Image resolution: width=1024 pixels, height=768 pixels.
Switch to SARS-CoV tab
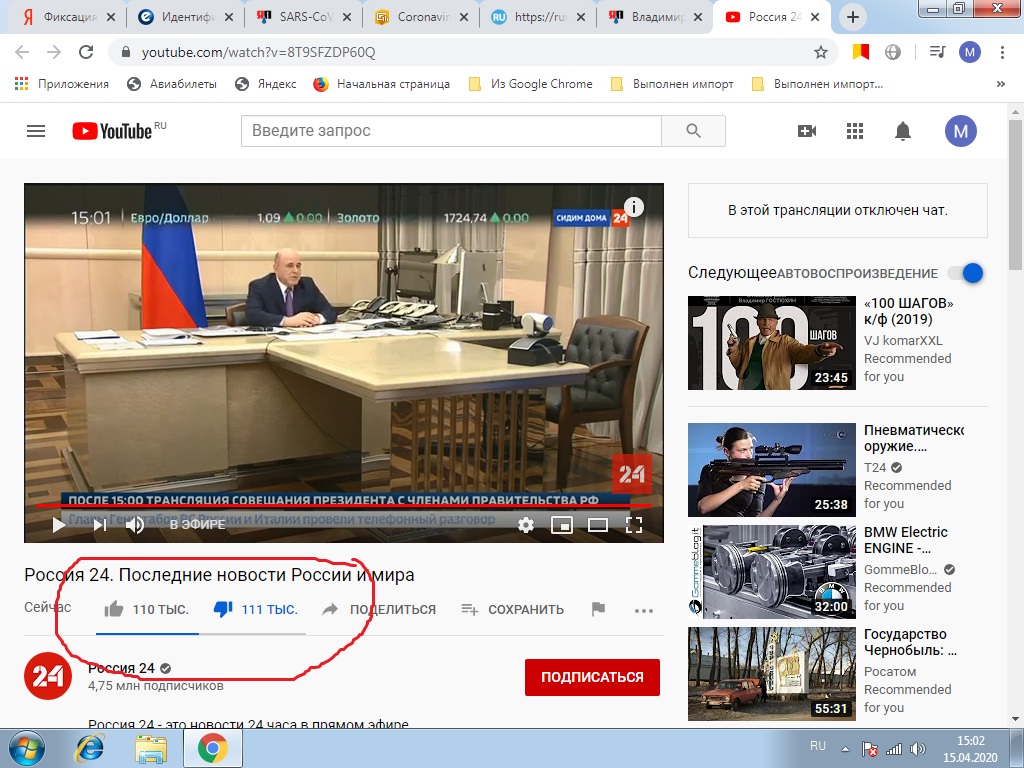click(303, 17)
